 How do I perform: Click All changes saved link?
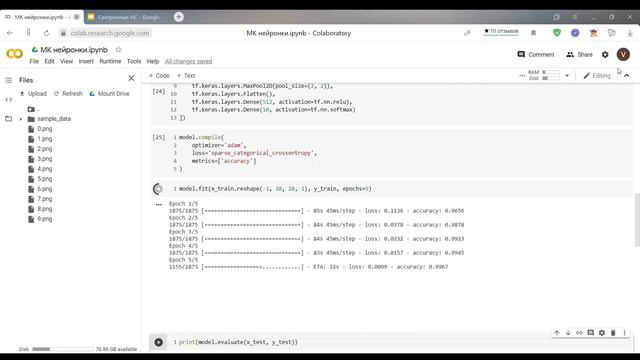(x=189, y=61)
